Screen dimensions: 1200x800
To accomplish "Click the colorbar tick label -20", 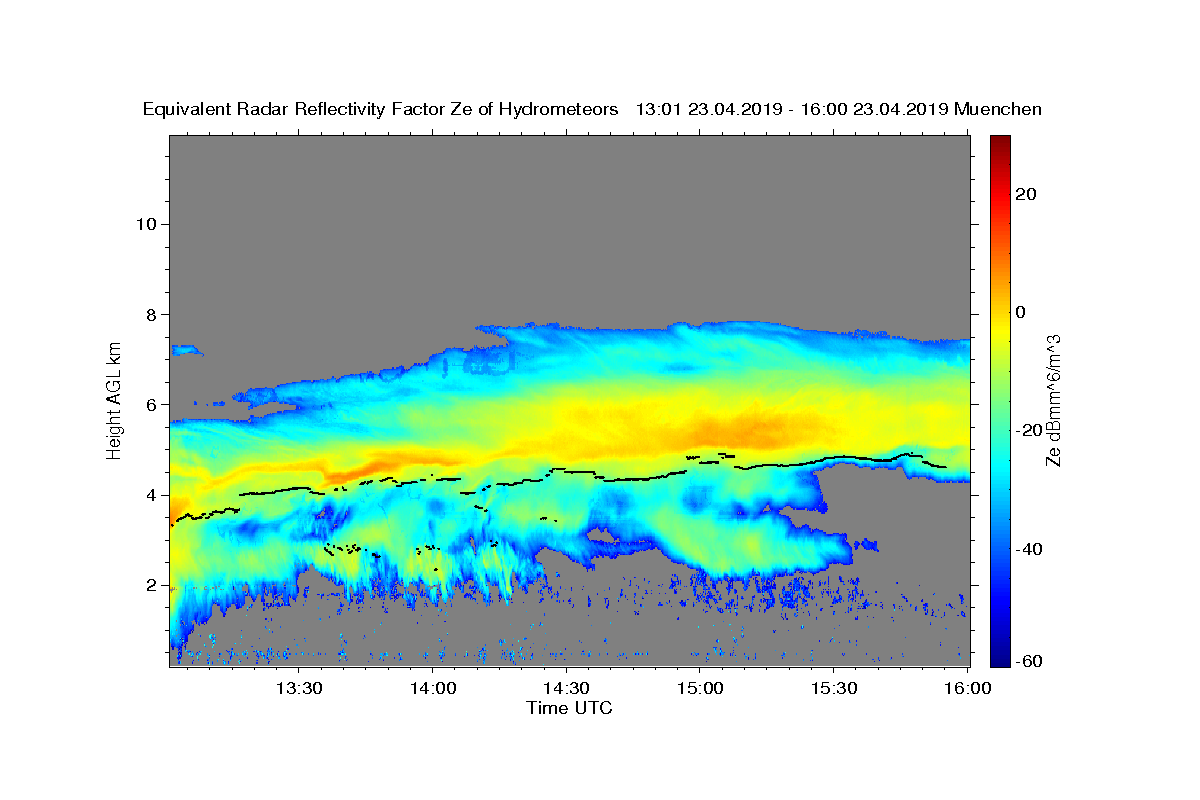I will coord(1029,430).
